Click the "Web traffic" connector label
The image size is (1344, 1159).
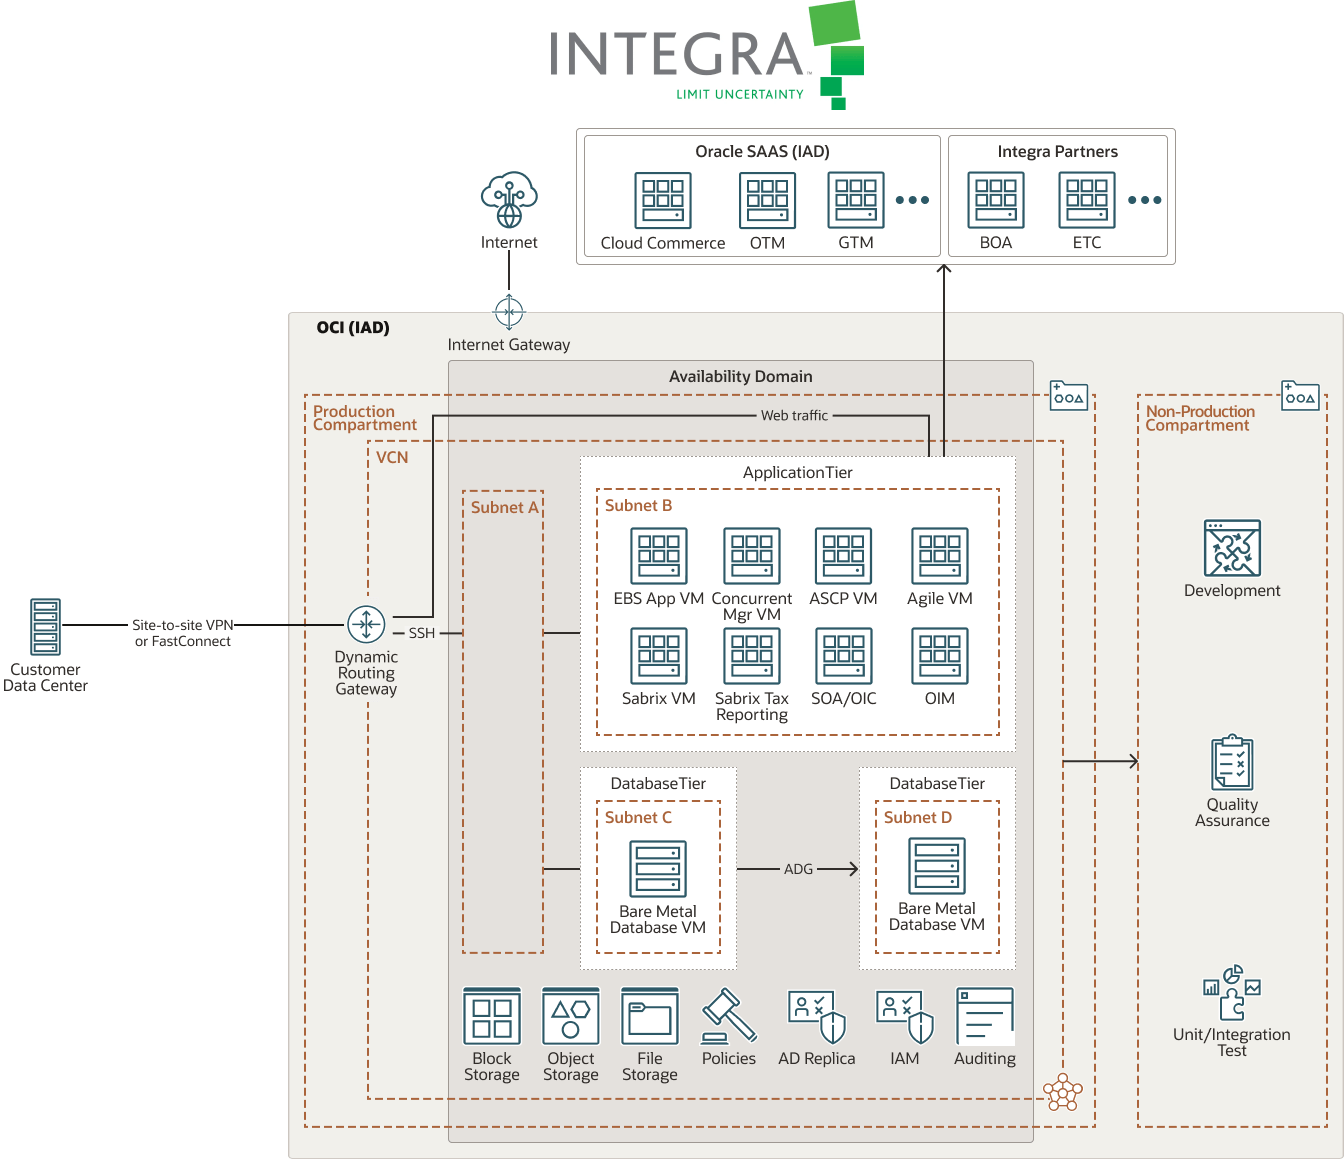point(794,416)
